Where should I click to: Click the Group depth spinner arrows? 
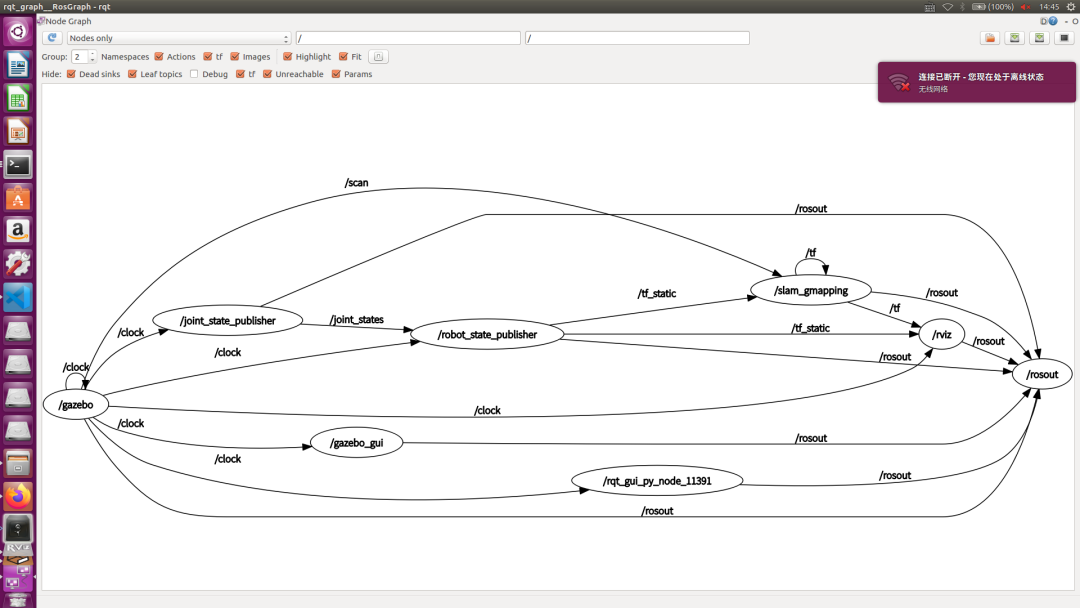tap(93, 57)
